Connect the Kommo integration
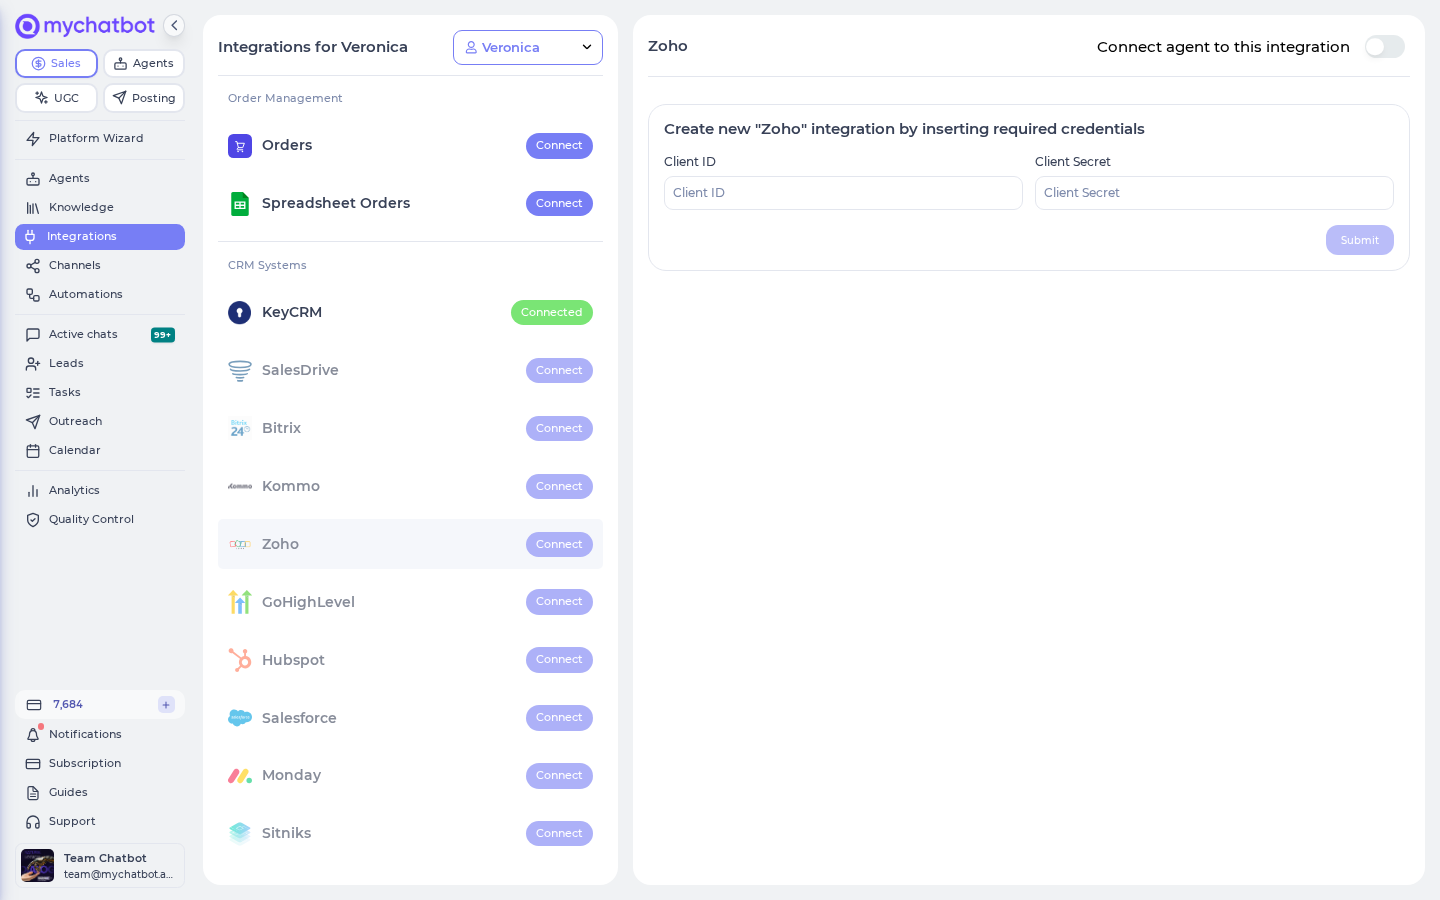The image size is (1440, 900). tap(559, 487)
